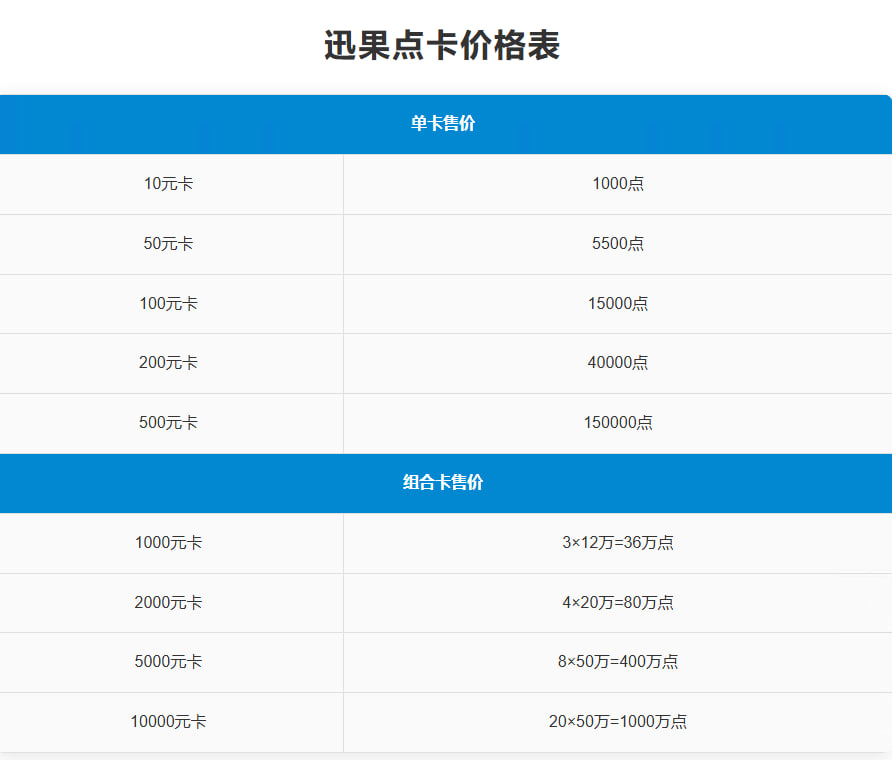Click the 150000点 value

pos(618,422)
